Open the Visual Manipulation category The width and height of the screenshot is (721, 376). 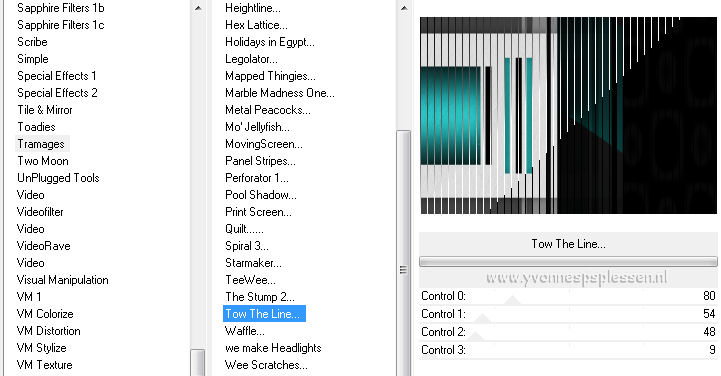click(63, 280)
